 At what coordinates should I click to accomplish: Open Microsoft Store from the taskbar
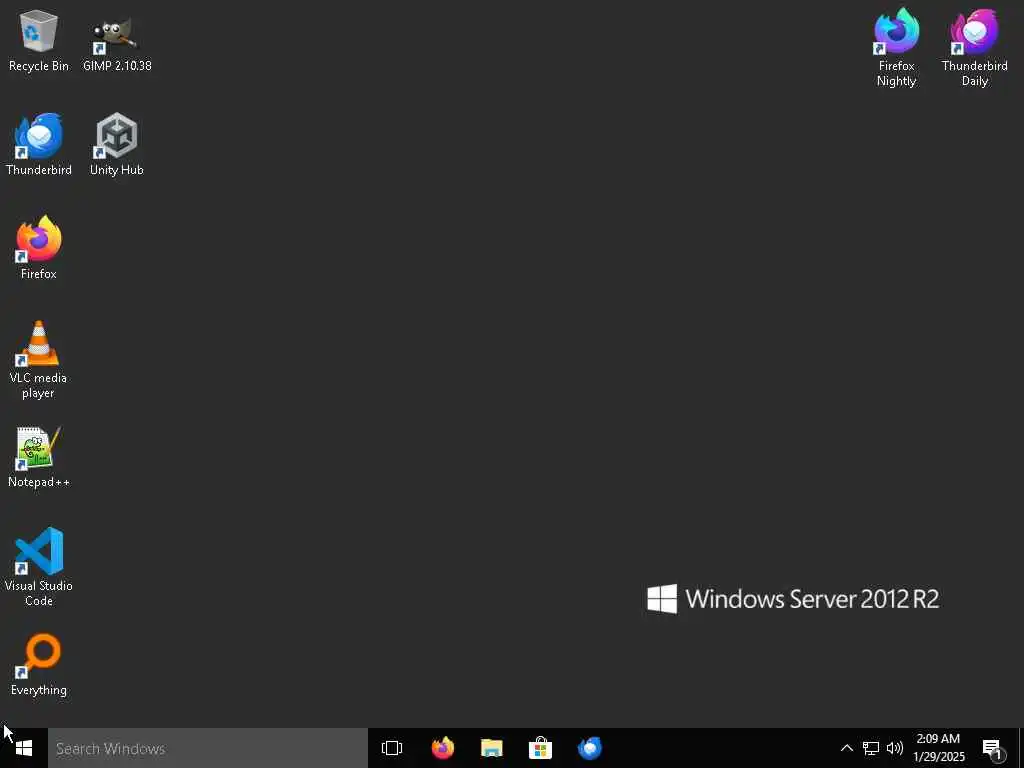[x=541, y=748]
